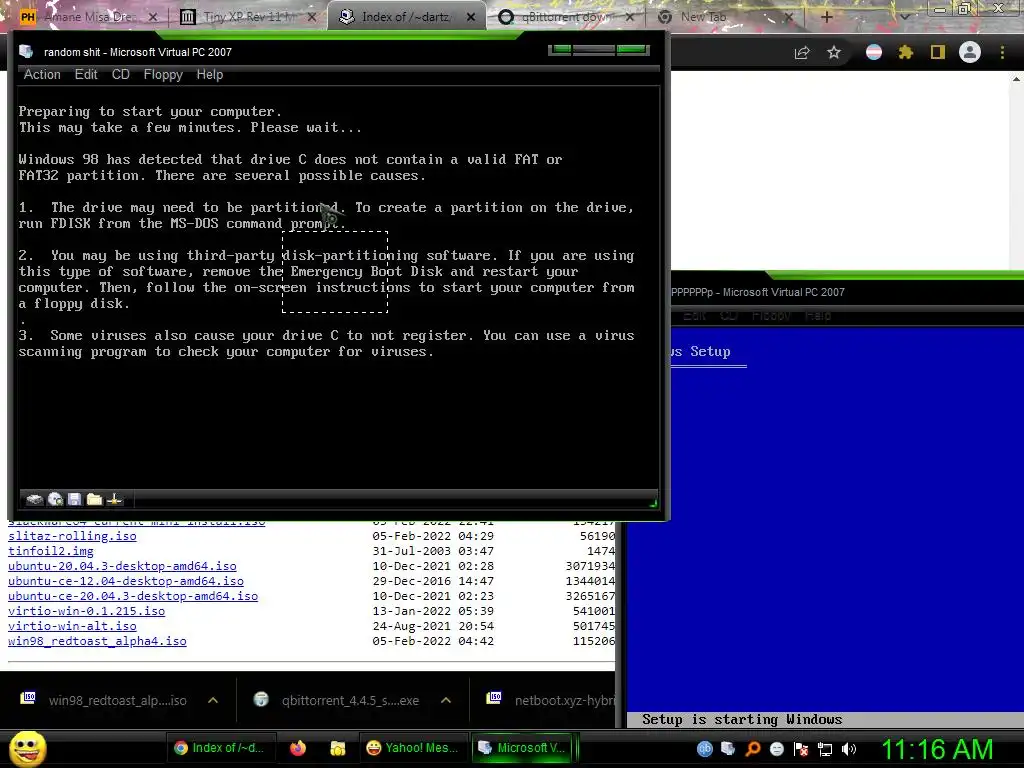Open ubuntu-ce-12.04-desktop-amd64.iso link
This screenshot has width=1024, height=768.
(x=126, y=581)
